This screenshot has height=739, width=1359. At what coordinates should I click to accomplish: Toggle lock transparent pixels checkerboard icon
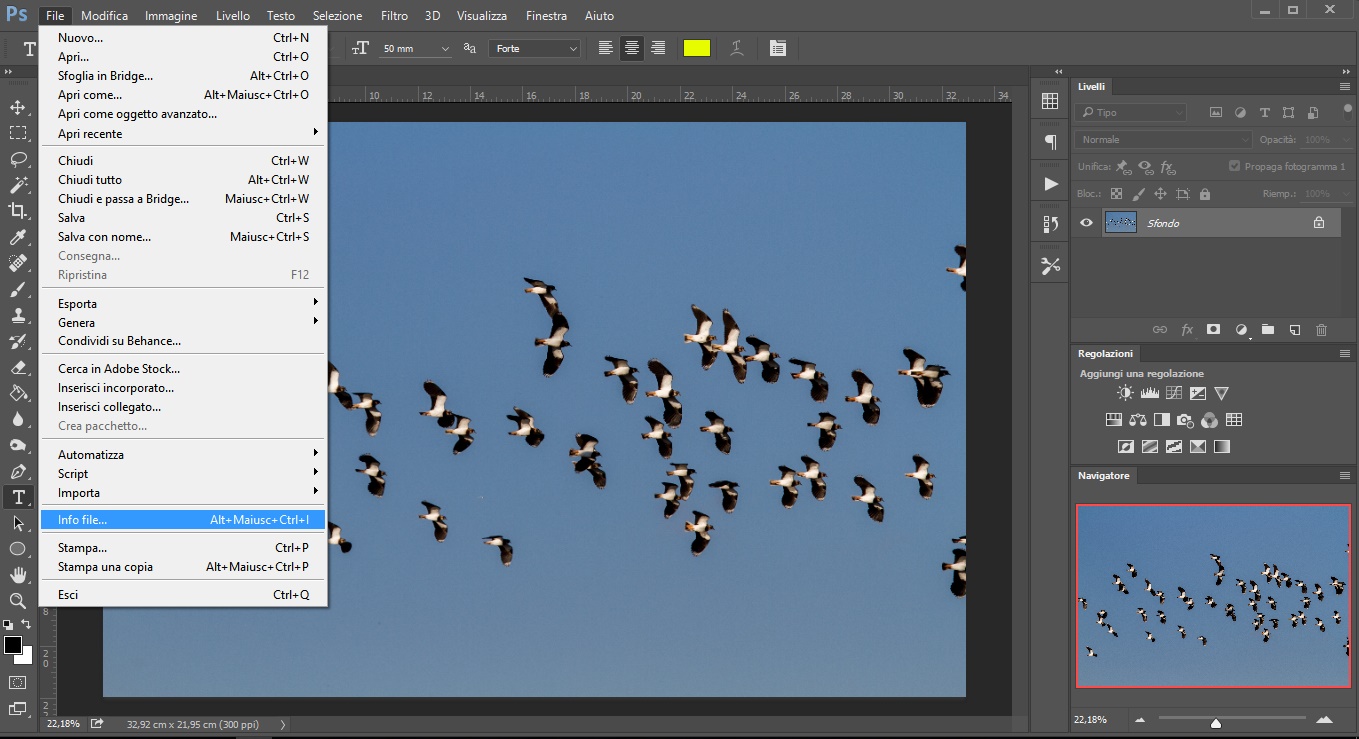pyautogui.click(x=1116, y=194)
